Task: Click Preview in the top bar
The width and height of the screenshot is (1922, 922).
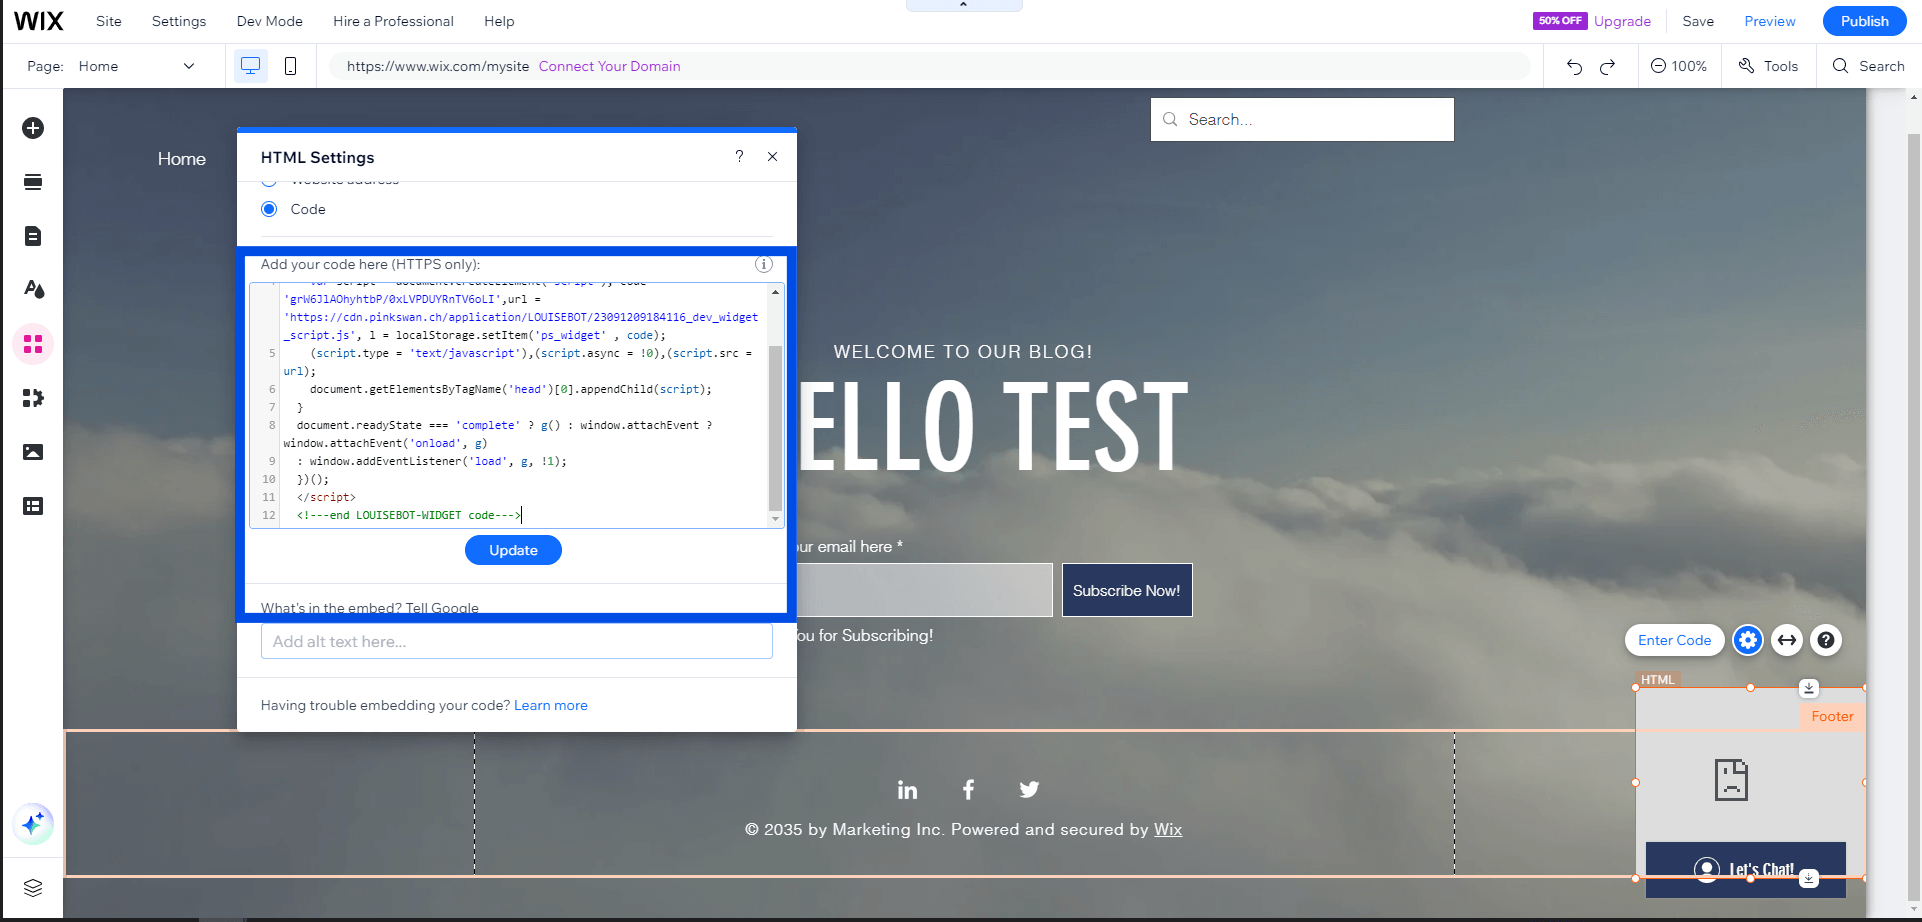Action: coord(1770,21)
